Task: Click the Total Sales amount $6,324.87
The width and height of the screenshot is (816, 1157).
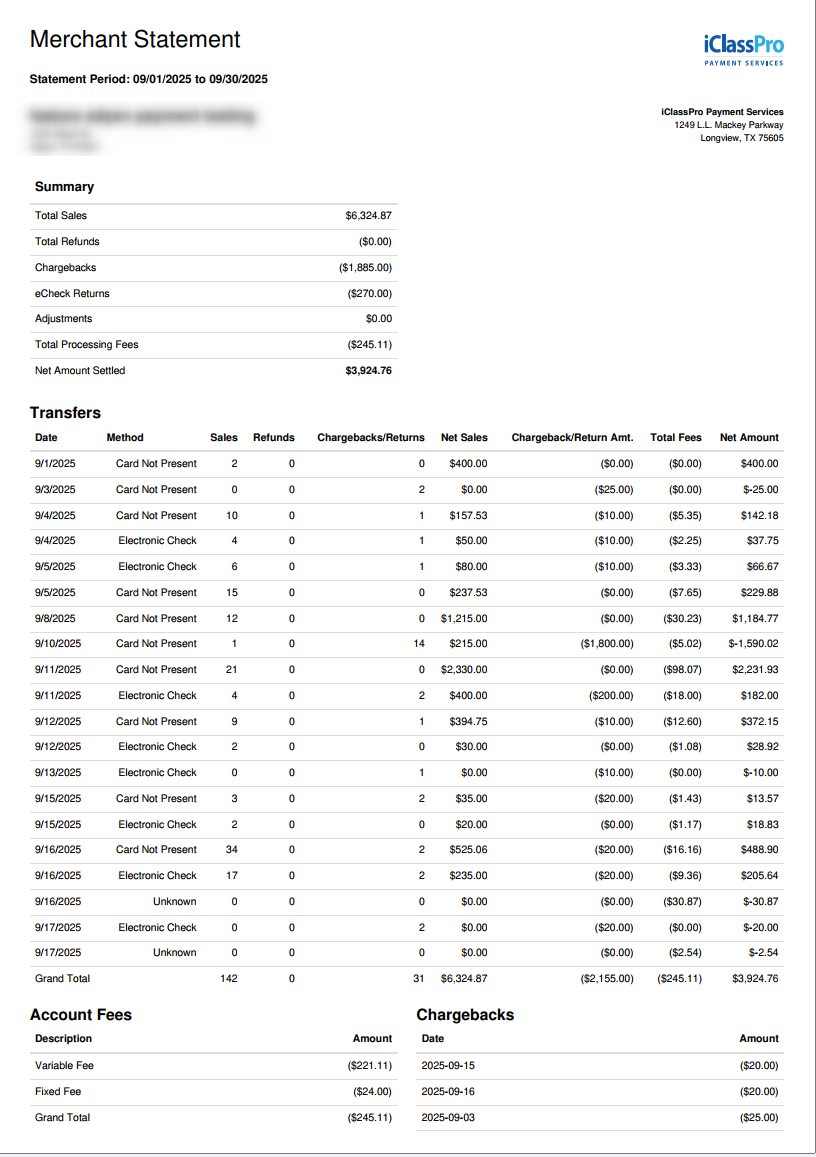Action: point(368,215)
